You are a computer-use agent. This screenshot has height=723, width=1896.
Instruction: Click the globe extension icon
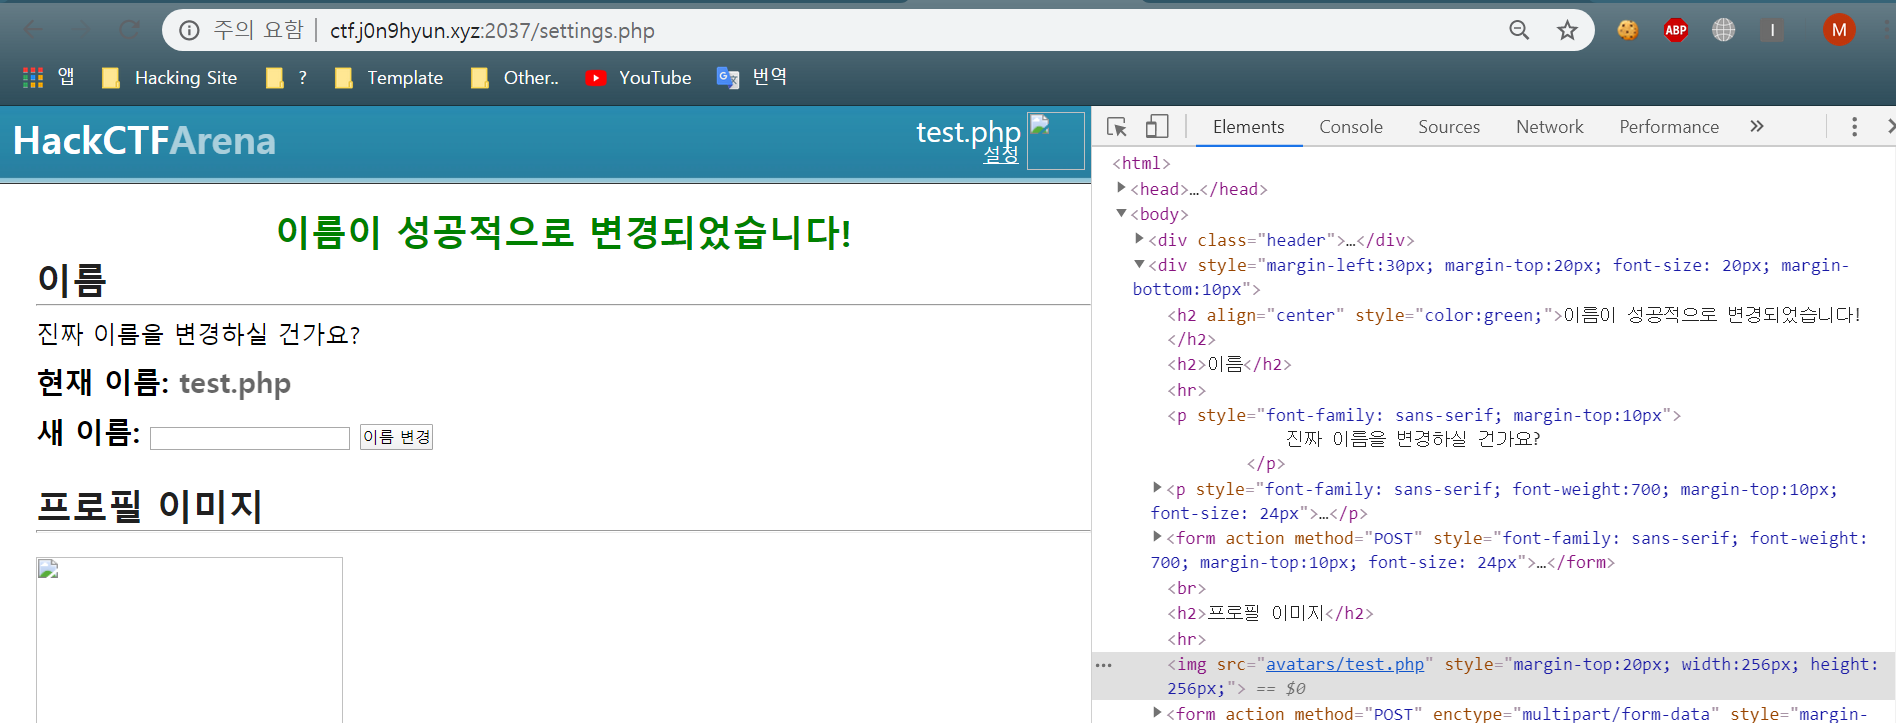1724,30
